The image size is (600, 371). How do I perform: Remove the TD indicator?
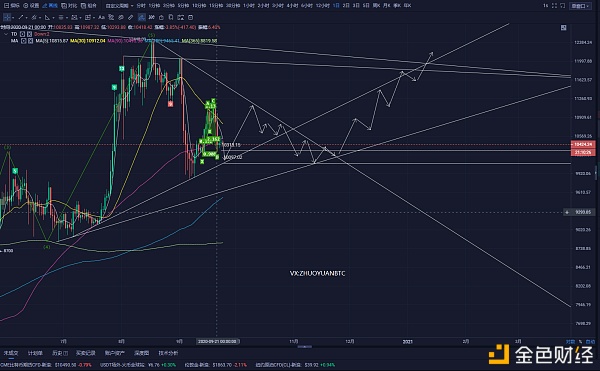coord(29,34)
